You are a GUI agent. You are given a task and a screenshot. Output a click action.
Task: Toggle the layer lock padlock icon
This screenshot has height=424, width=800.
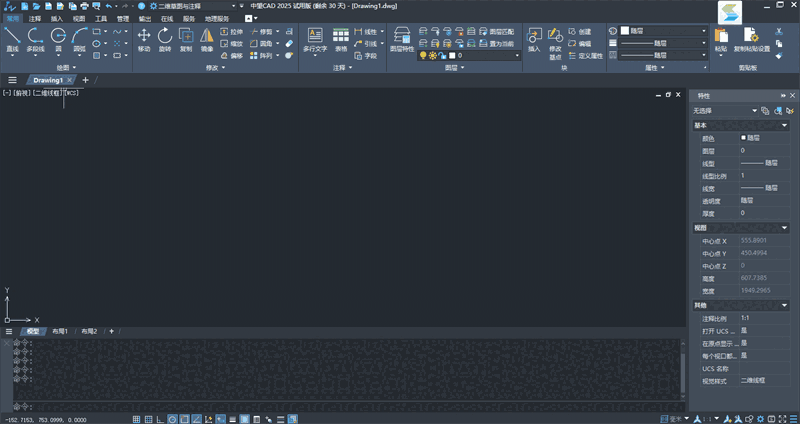click(442, 55)
